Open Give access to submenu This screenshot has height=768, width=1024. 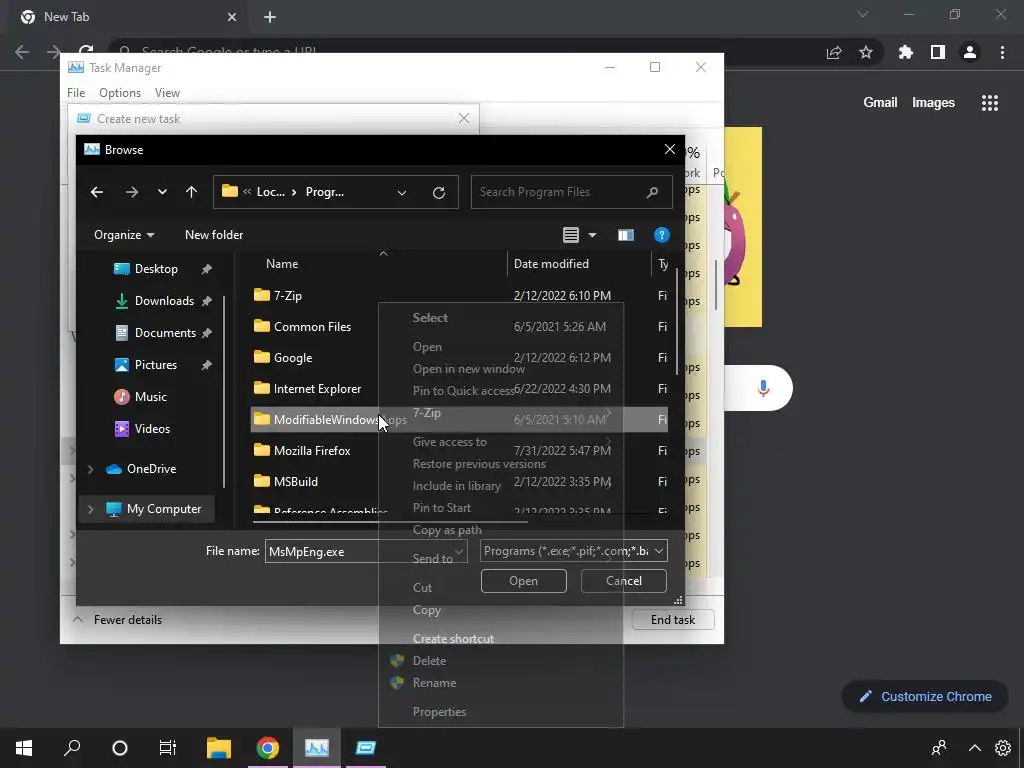coord(449,442)
